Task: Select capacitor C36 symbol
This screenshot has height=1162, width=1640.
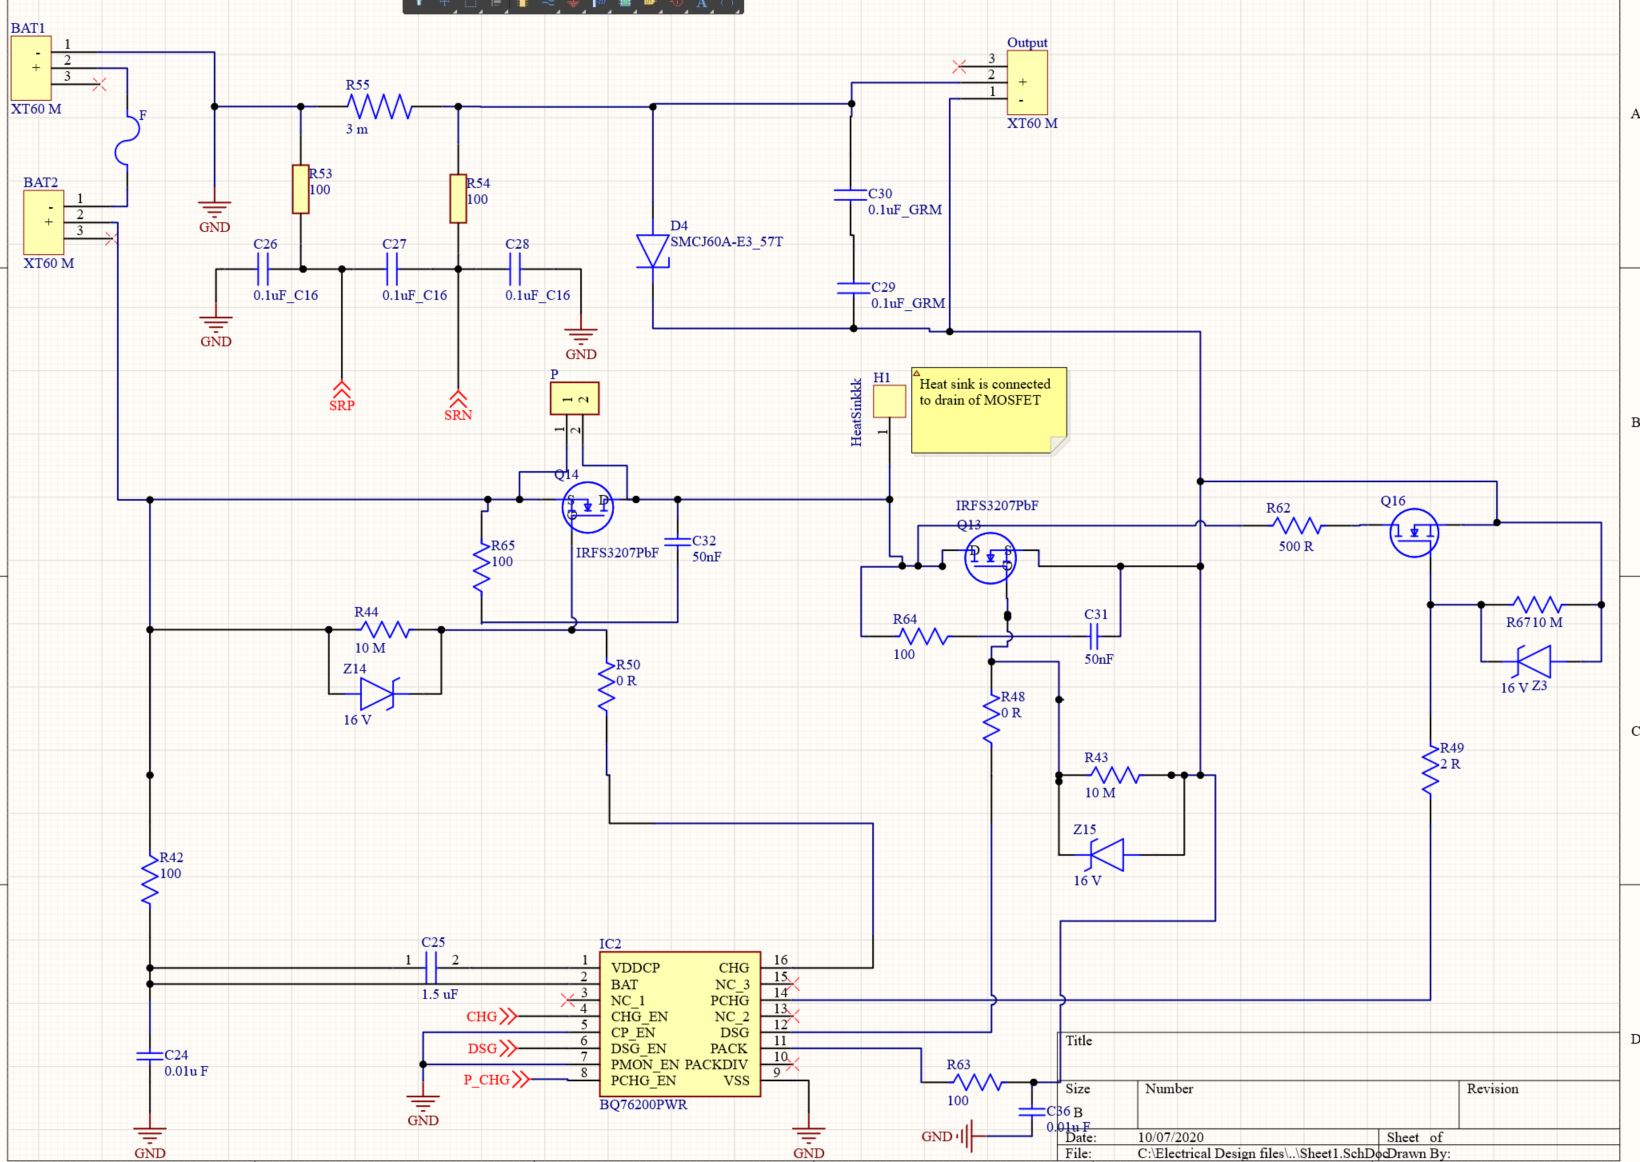Action: (x=1032, y=1111)
